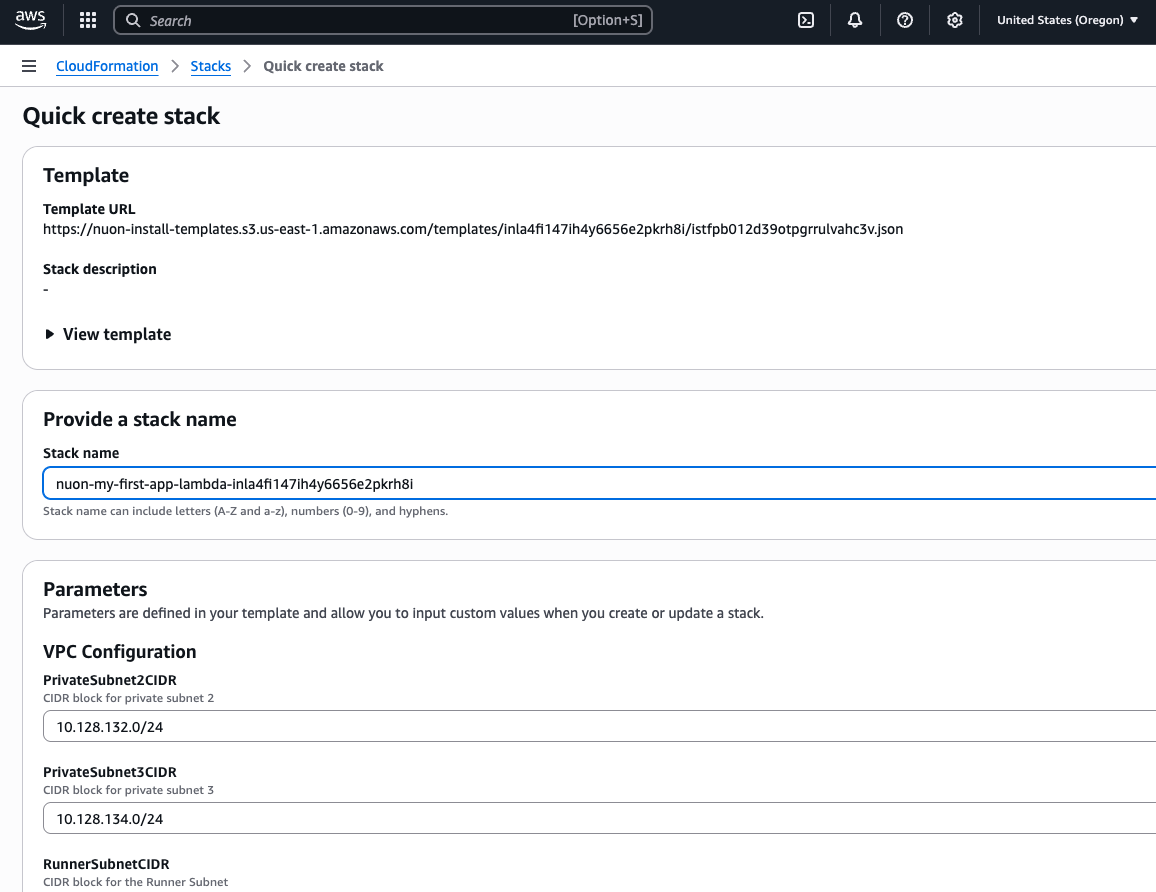Screen dimensions: 1156x892
Task: Go to CloudFormation breadcrumb link
Action: pyautogui.click(x=107, y=66)
